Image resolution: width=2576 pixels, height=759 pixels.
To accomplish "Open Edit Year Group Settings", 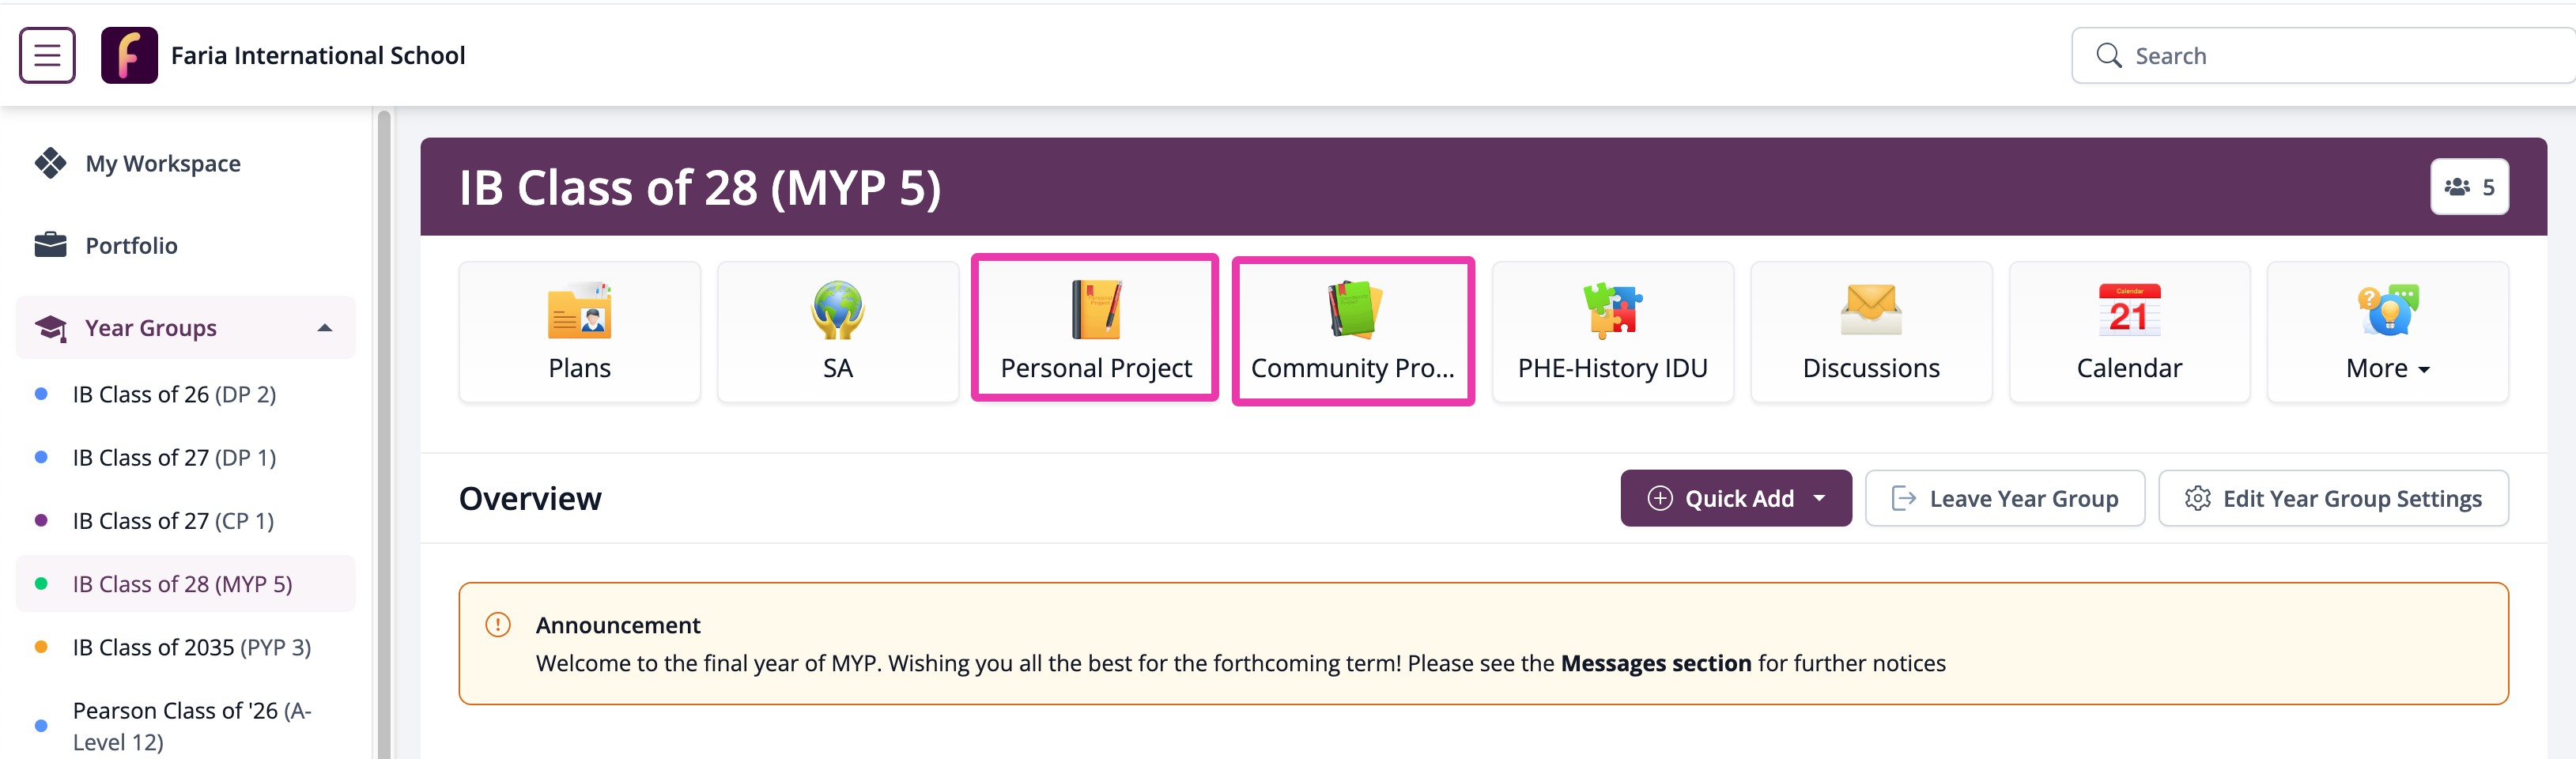I will click(2332, 498).
